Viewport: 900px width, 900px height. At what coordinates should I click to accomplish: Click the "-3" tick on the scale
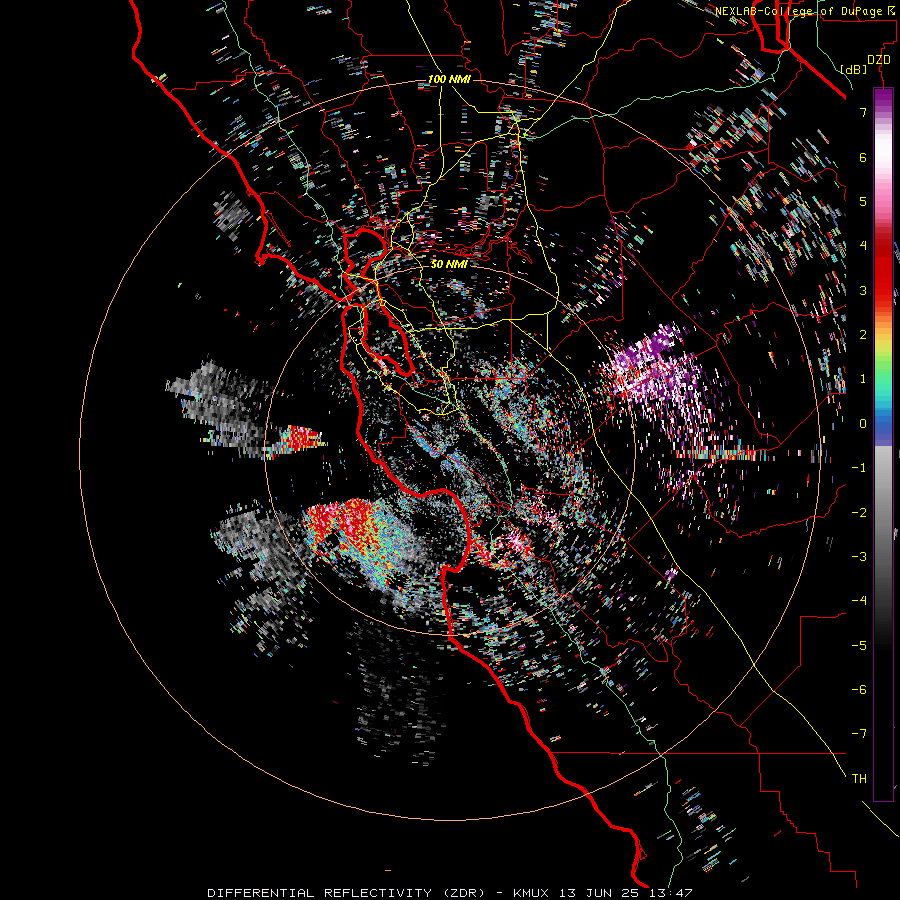[x=859, y=557]
